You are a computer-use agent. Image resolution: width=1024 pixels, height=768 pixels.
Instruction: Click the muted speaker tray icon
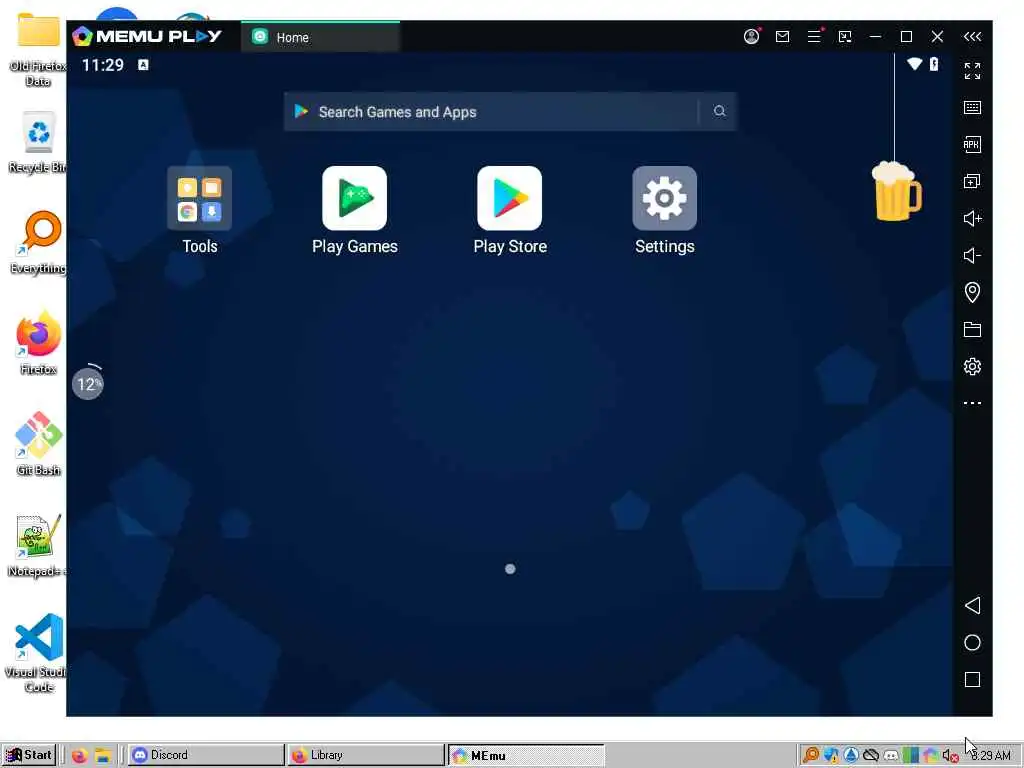[x=950, y=756]
